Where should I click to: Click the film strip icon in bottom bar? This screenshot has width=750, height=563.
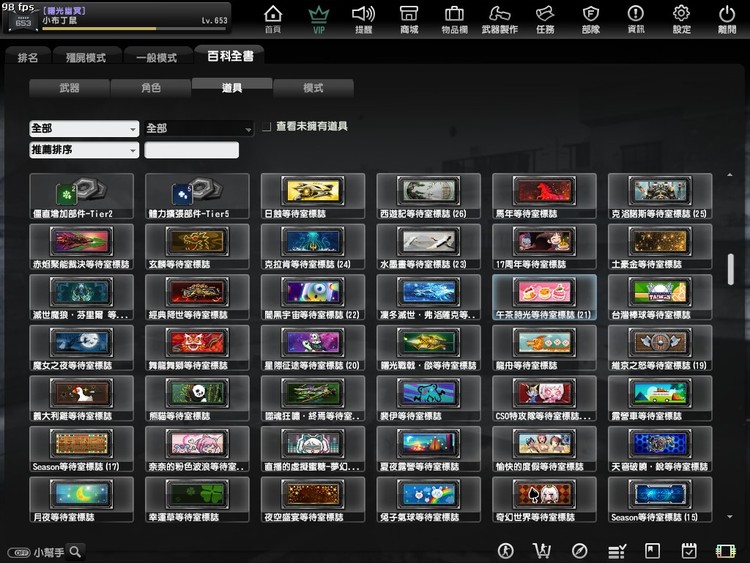pos(726,551)
